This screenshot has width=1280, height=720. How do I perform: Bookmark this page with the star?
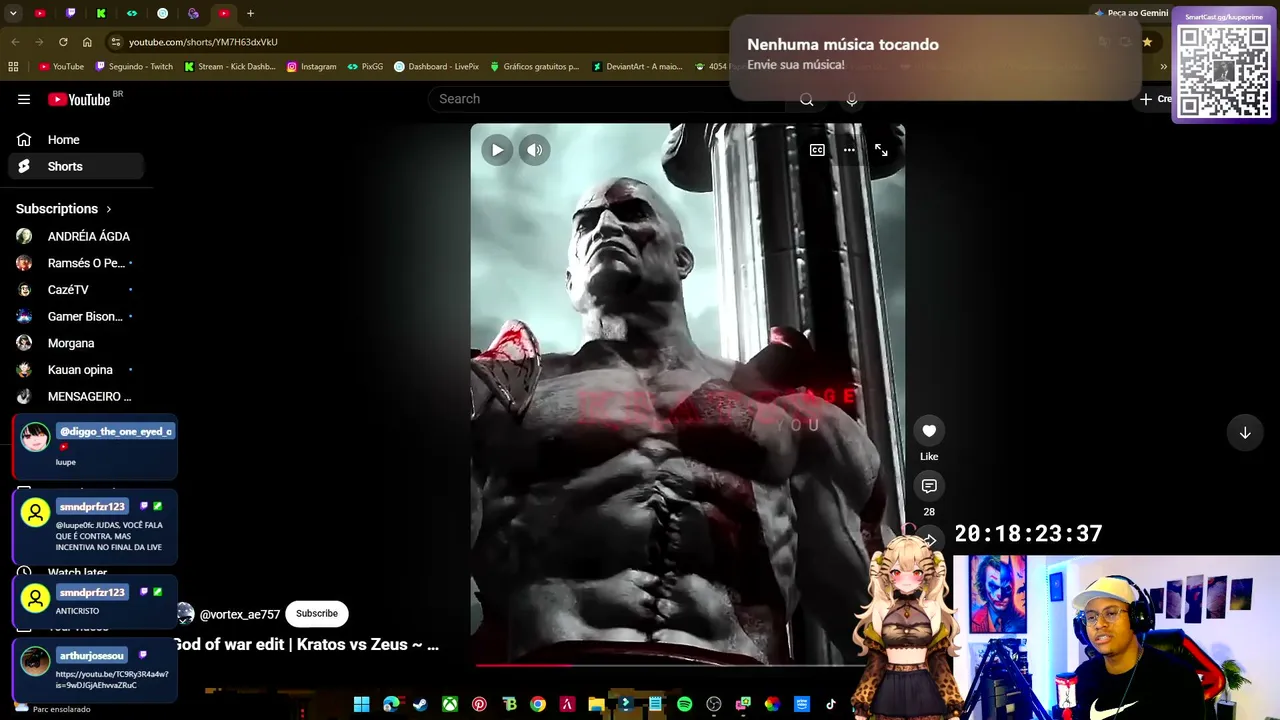point(1147,42)
